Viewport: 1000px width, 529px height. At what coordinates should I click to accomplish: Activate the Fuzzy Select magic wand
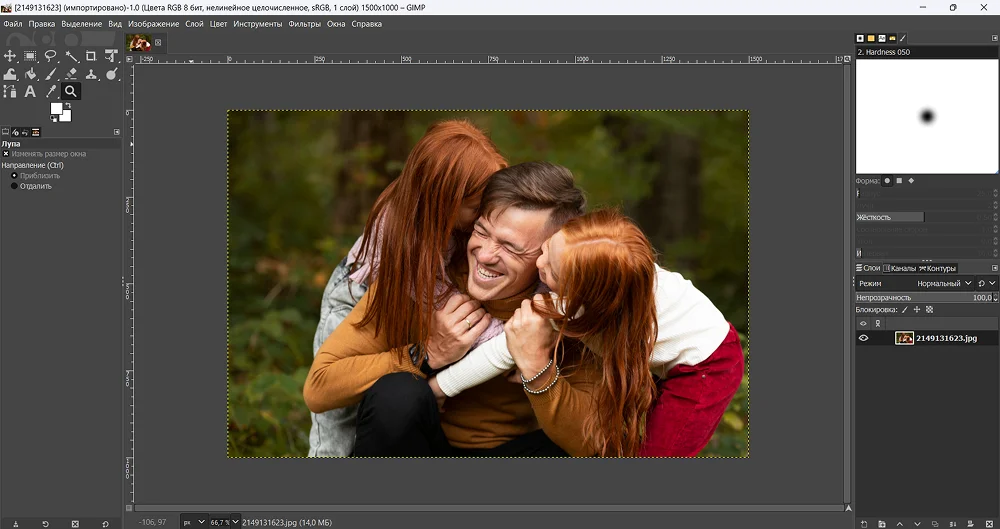pyautogui.click(x=71, y=56)
